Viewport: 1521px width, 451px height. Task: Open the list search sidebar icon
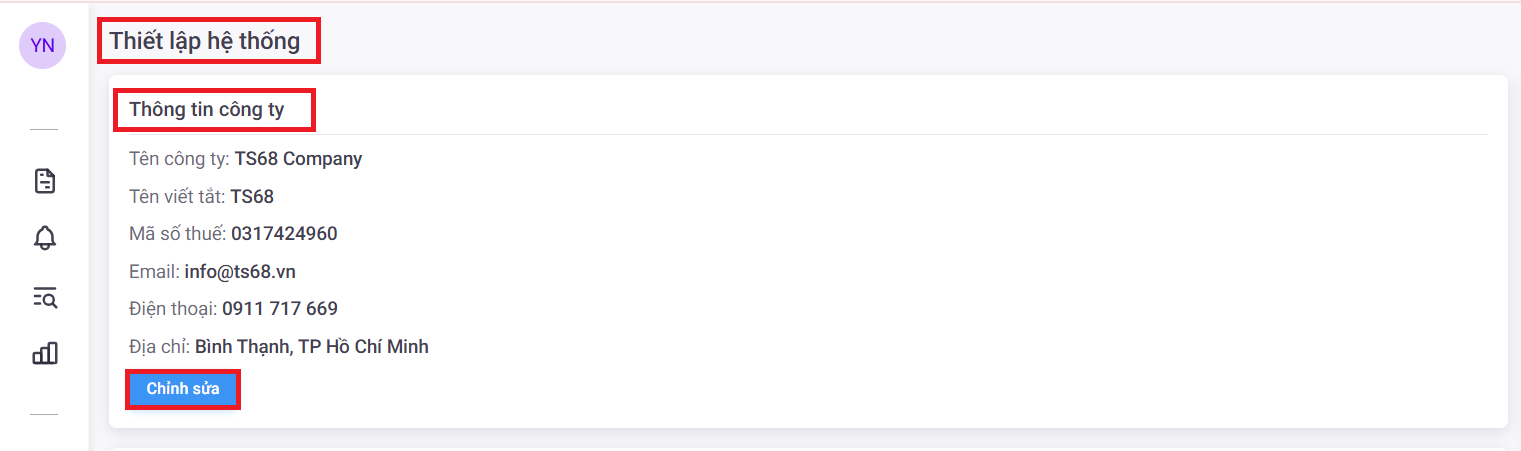coord(45,296)
